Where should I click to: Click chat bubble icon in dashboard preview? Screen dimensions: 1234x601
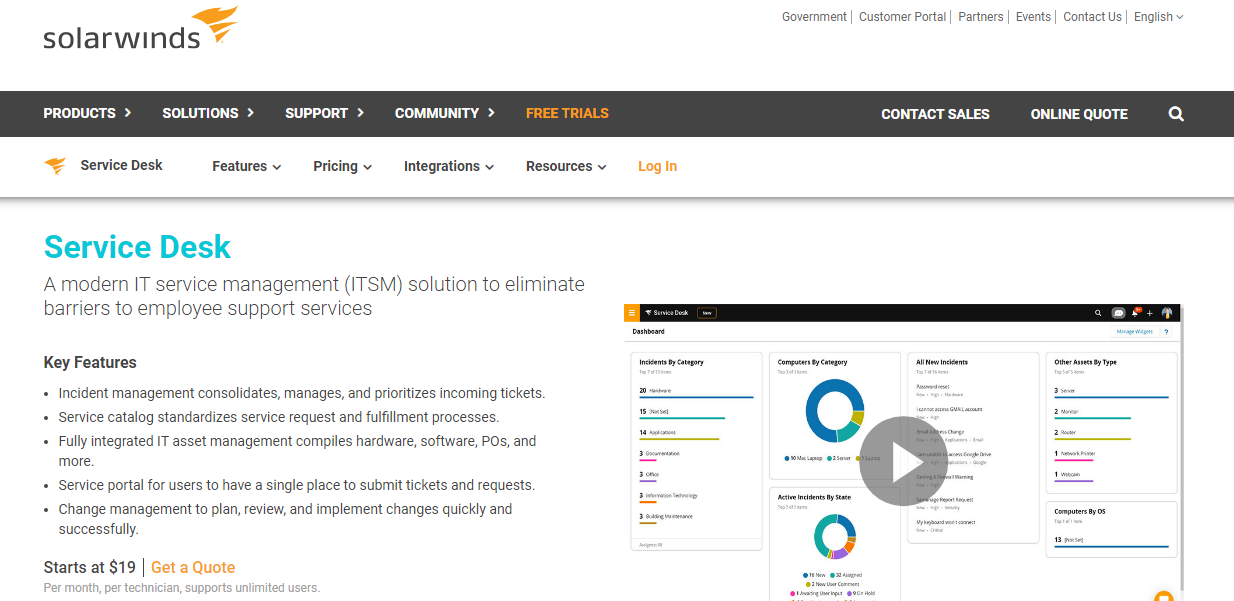pyautogui.click(x=1118, y=313)
